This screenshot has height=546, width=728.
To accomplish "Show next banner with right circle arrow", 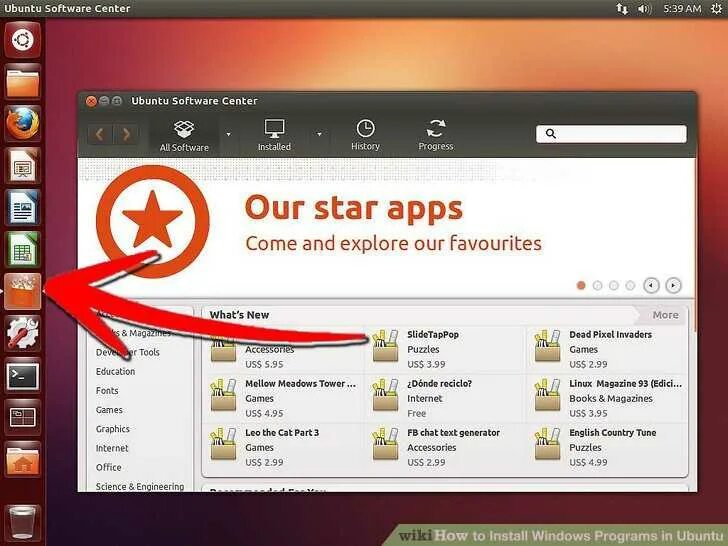I will click(x=673, y=285).
